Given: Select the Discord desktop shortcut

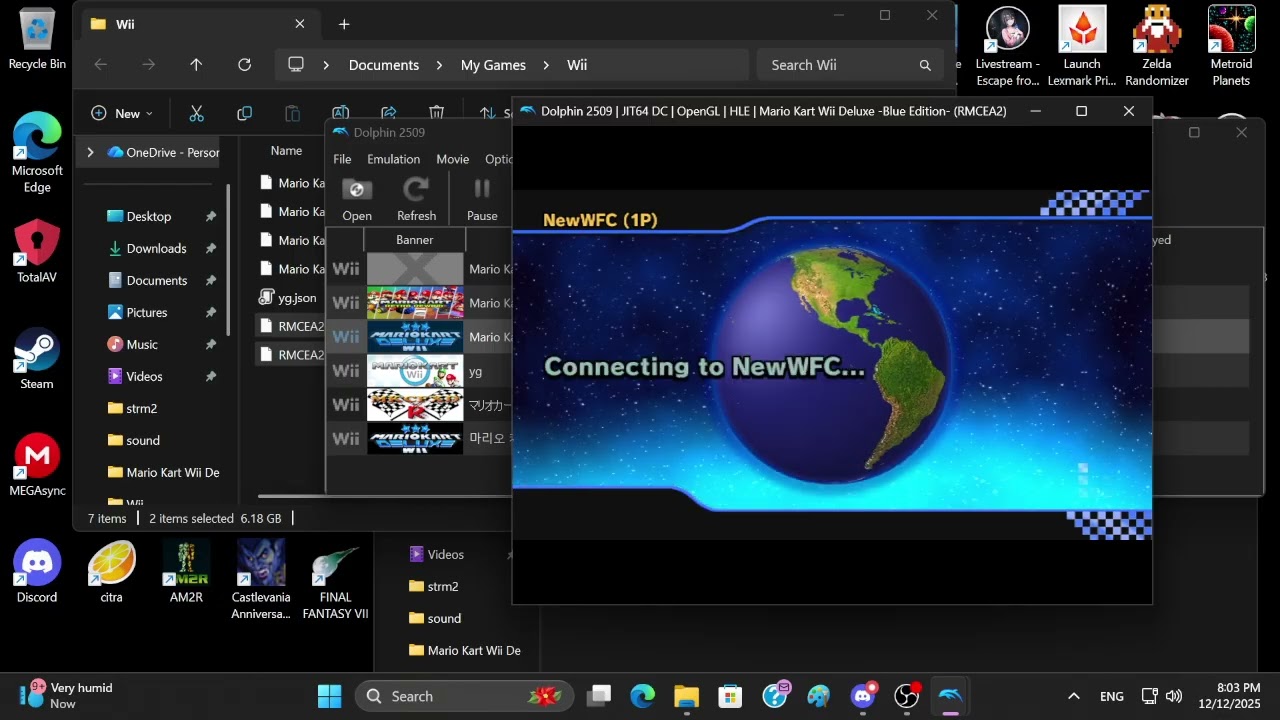Looking at the screenshot, I should 37,572.
